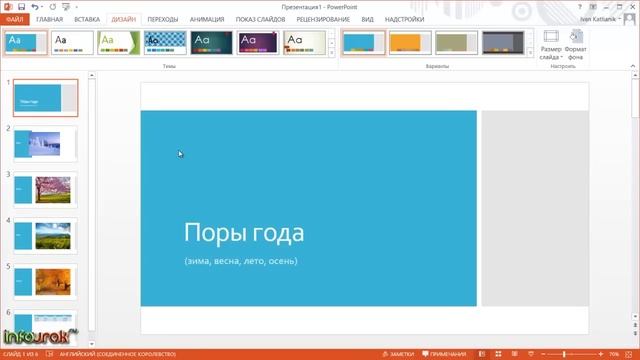The image size is (640, 360).
Task: Switch to the АНИМАЦИЯ tab
Action: point(207,19)
